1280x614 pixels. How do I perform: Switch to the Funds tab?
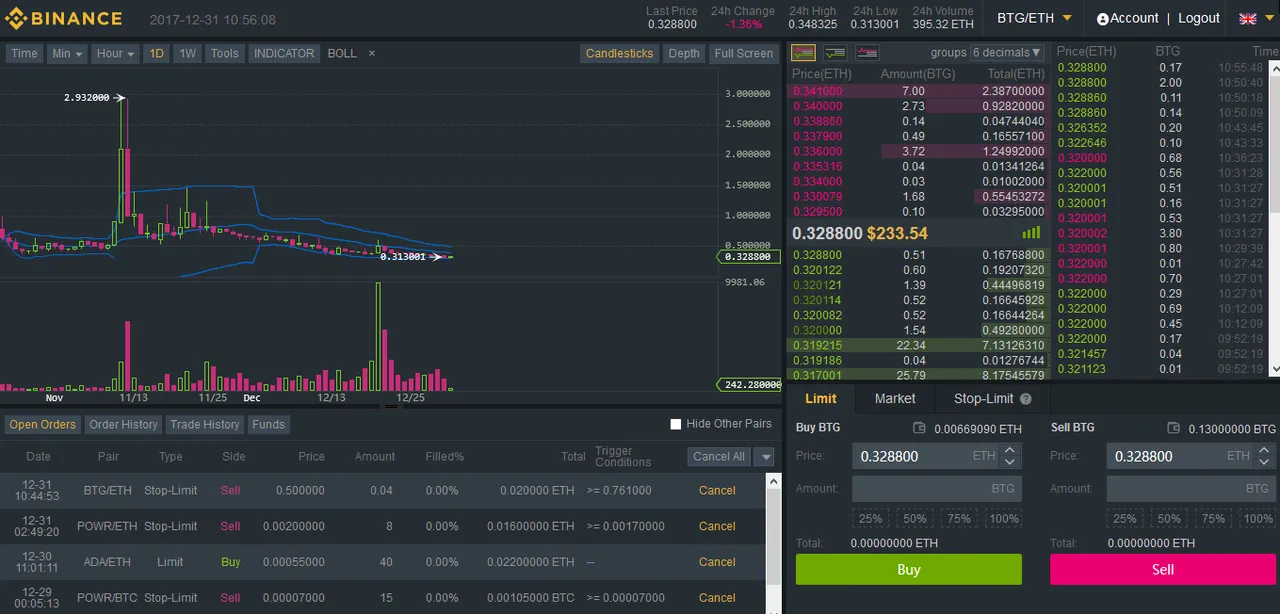click(x=268, y=424)
